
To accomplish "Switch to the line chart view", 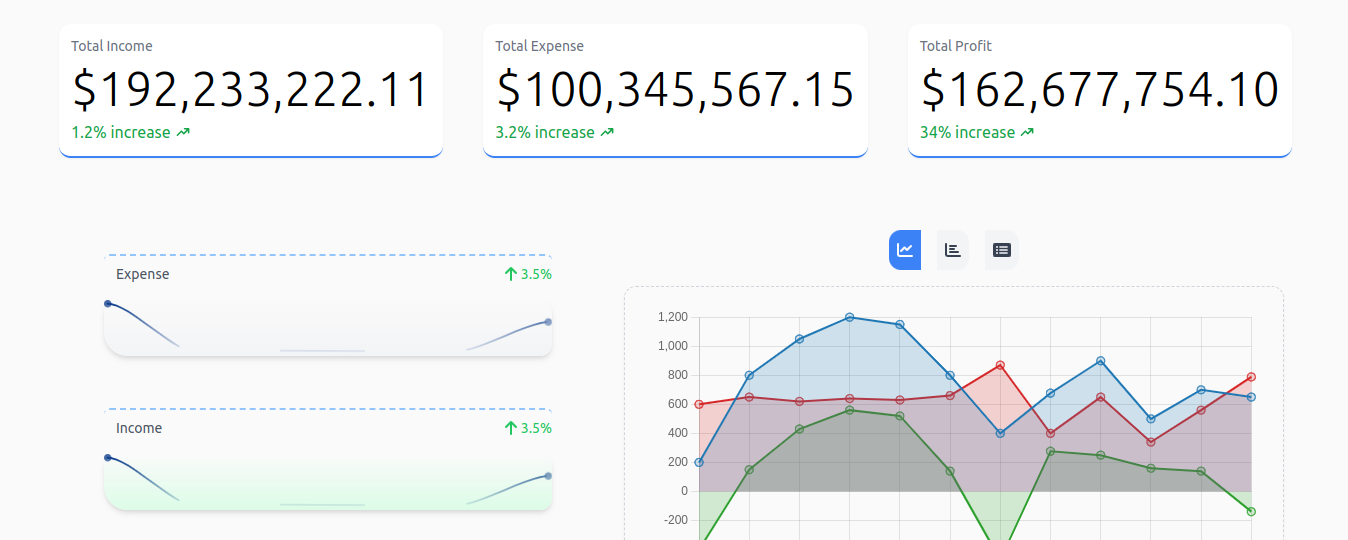I will pos(904,250).
